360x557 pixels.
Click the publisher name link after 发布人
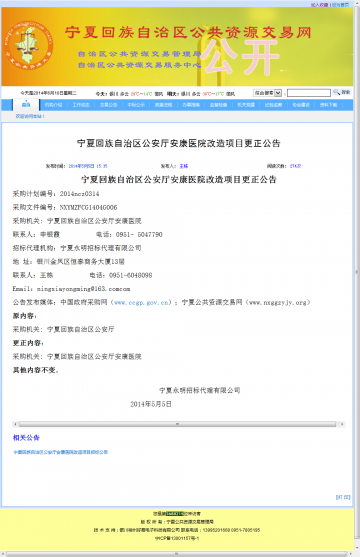point(184,166)
